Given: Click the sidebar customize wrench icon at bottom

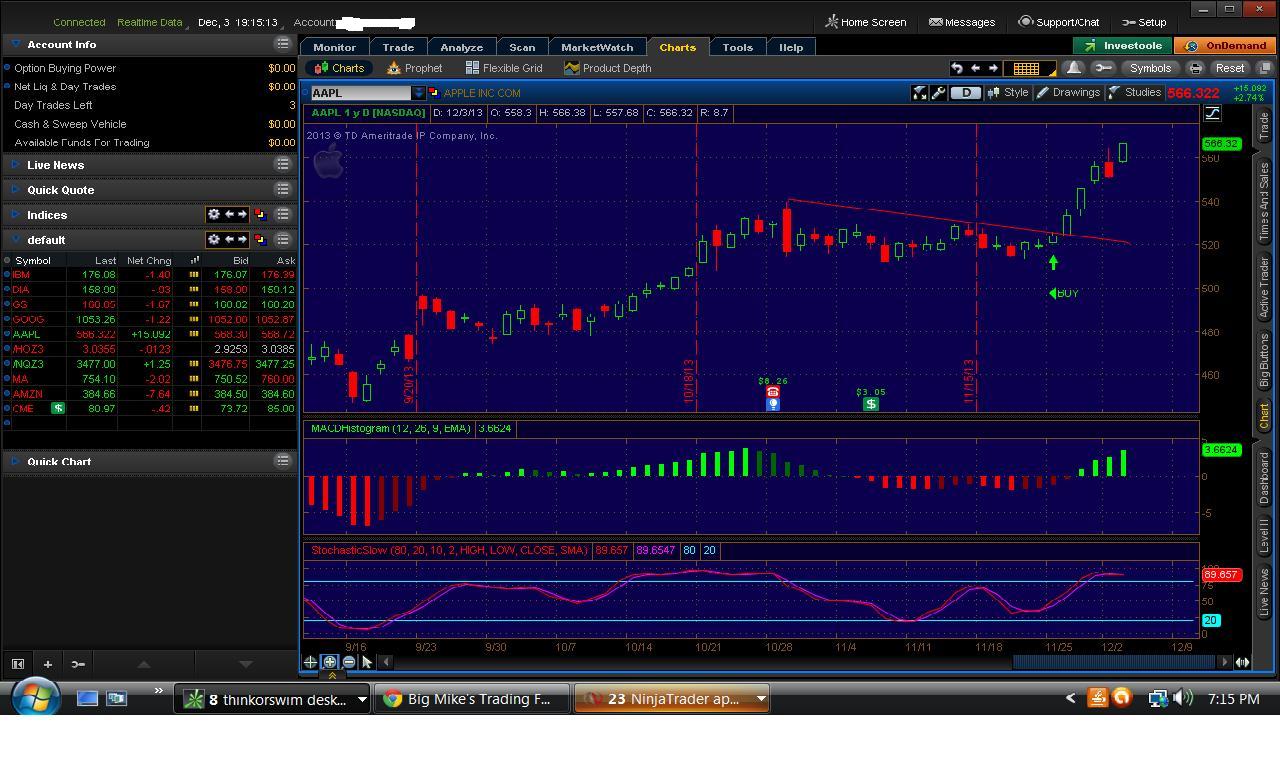Looking at the screenshot, I should click(78, 664).
